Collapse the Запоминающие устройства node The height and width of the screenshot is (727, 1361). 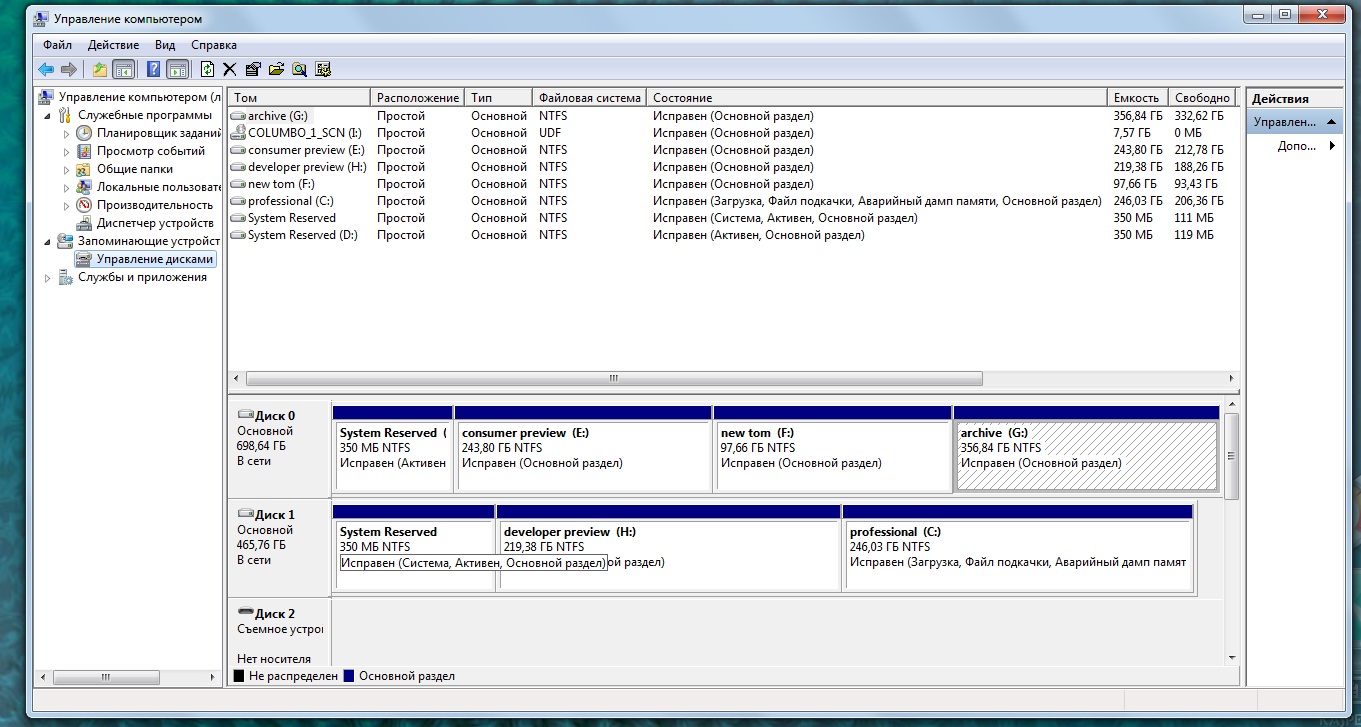tap(48, 241)
